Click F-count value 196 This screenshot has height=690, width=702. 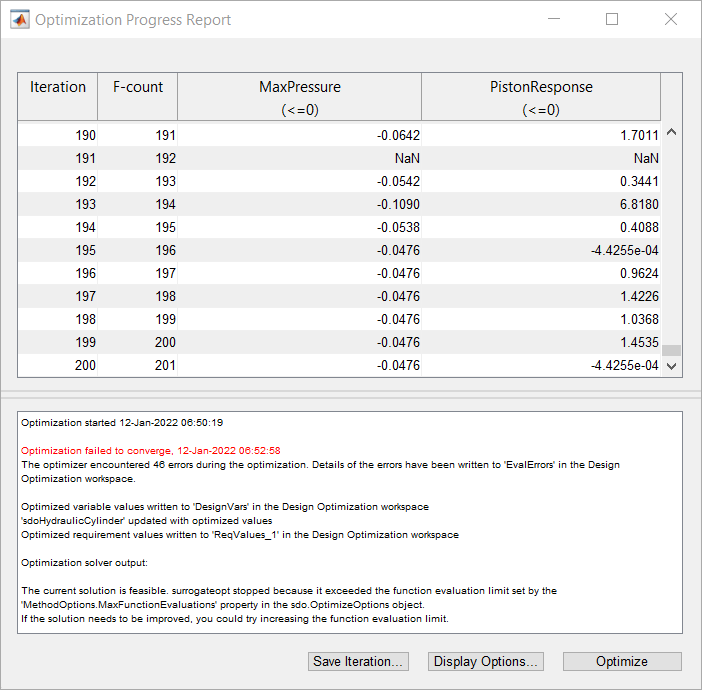(137, 250)
